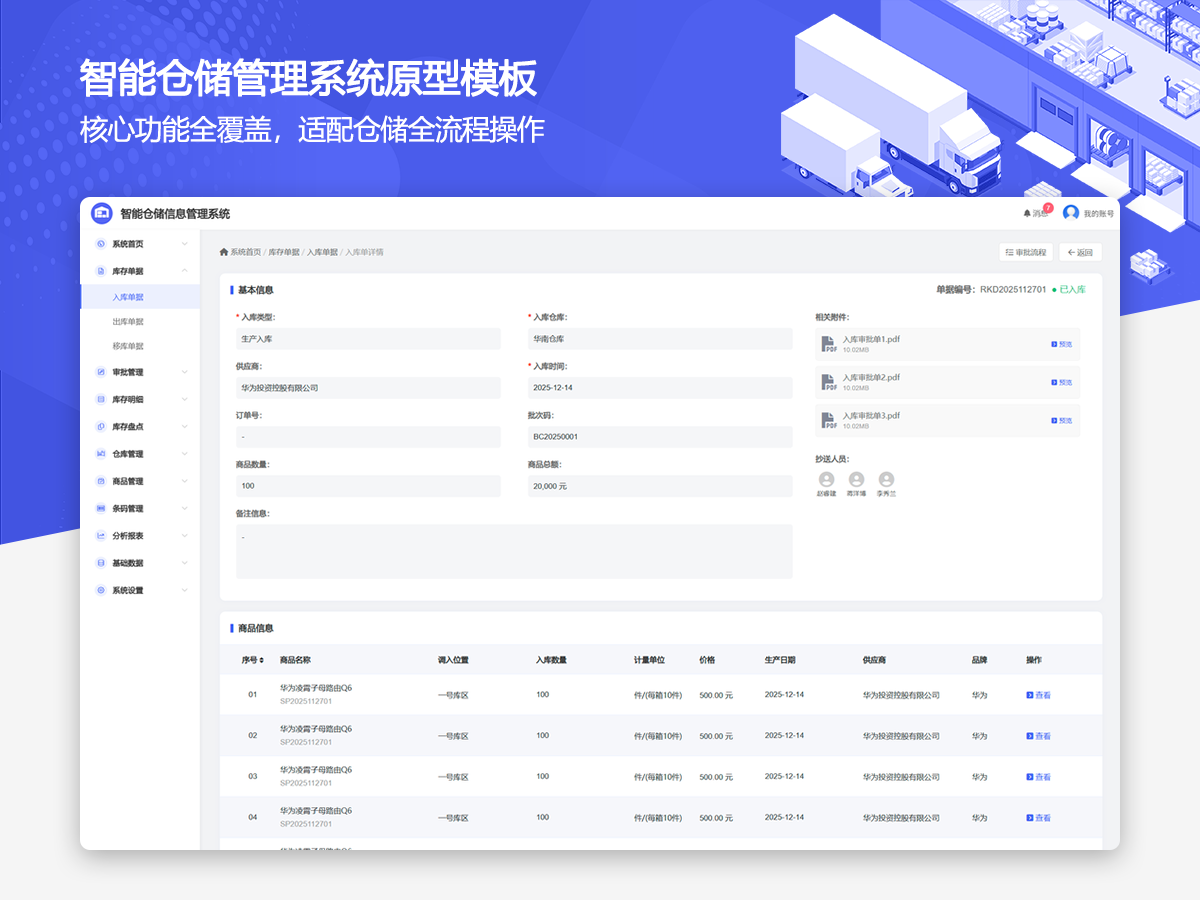
Task: Click the 备注信息 text area
Action: point(514,551)
